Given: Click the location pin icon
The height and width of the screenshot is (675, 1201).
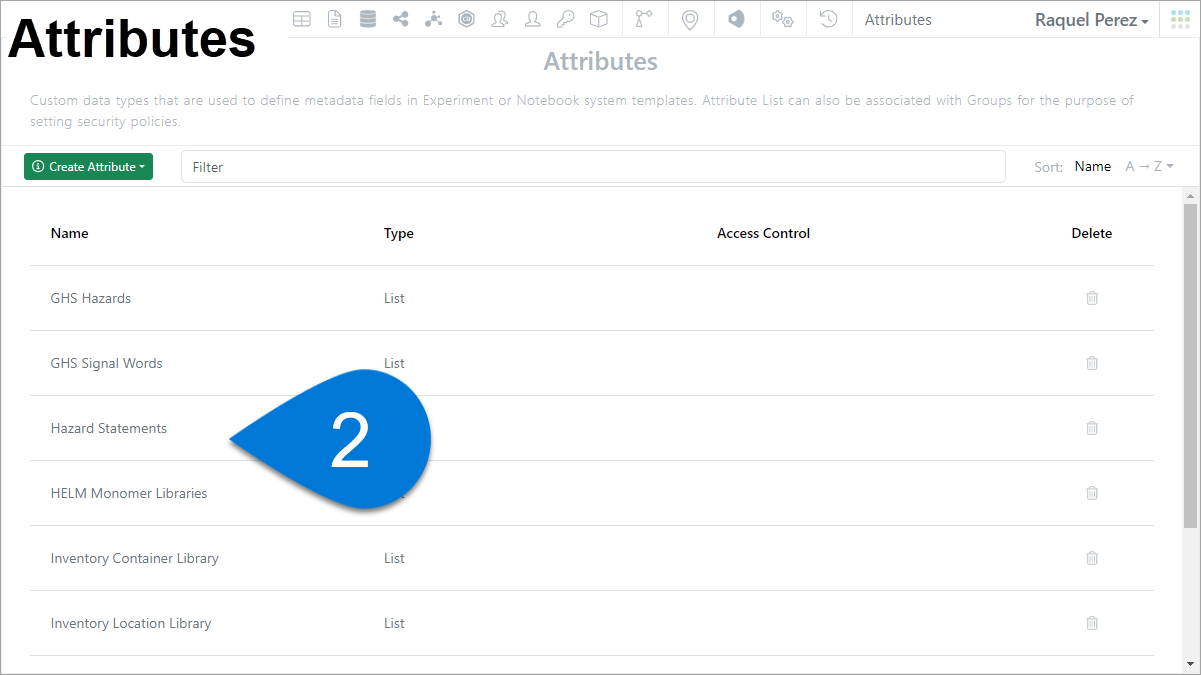Looking at the screenshot, I should (690, 20).
